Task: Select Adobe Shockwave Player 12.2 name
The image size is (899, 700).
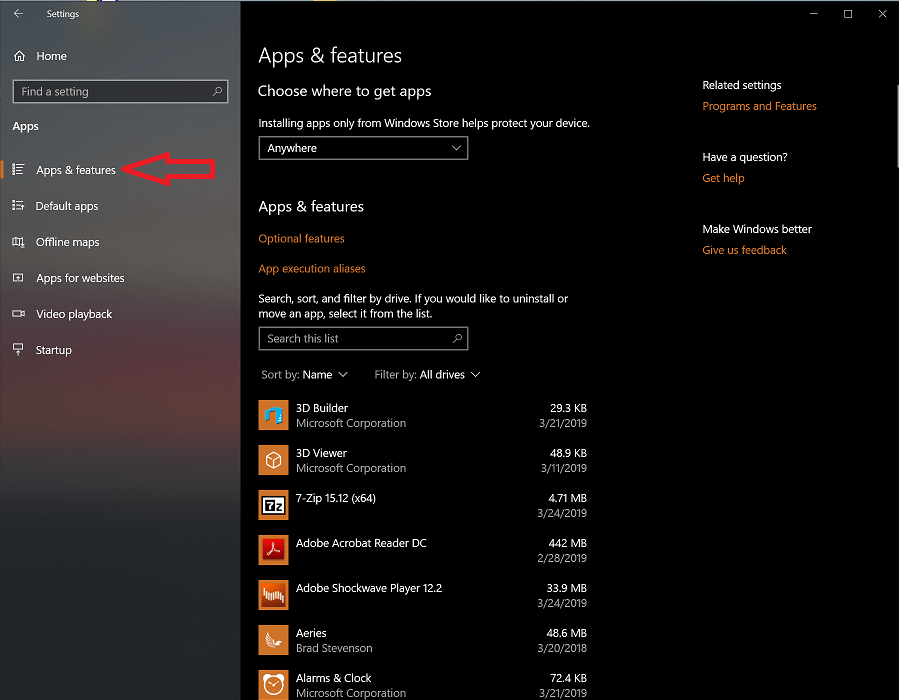Action: pyautogui.click(x=369, y=588)
